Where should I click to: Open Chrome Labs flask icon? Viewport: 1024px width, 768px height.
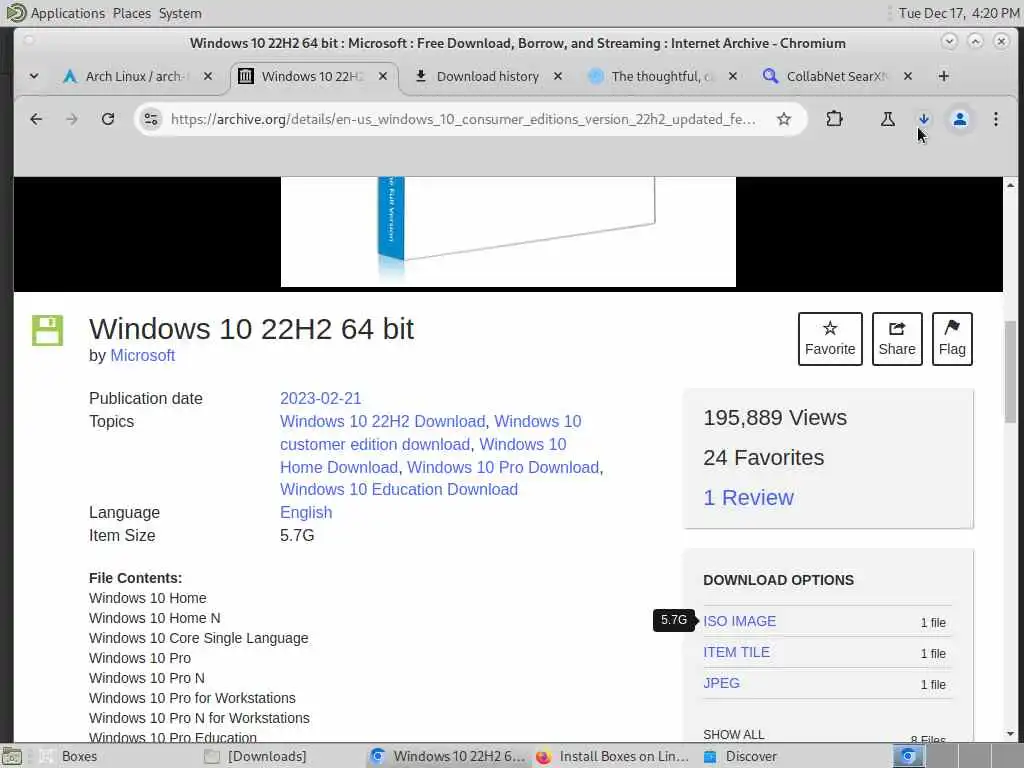point(888,119)
